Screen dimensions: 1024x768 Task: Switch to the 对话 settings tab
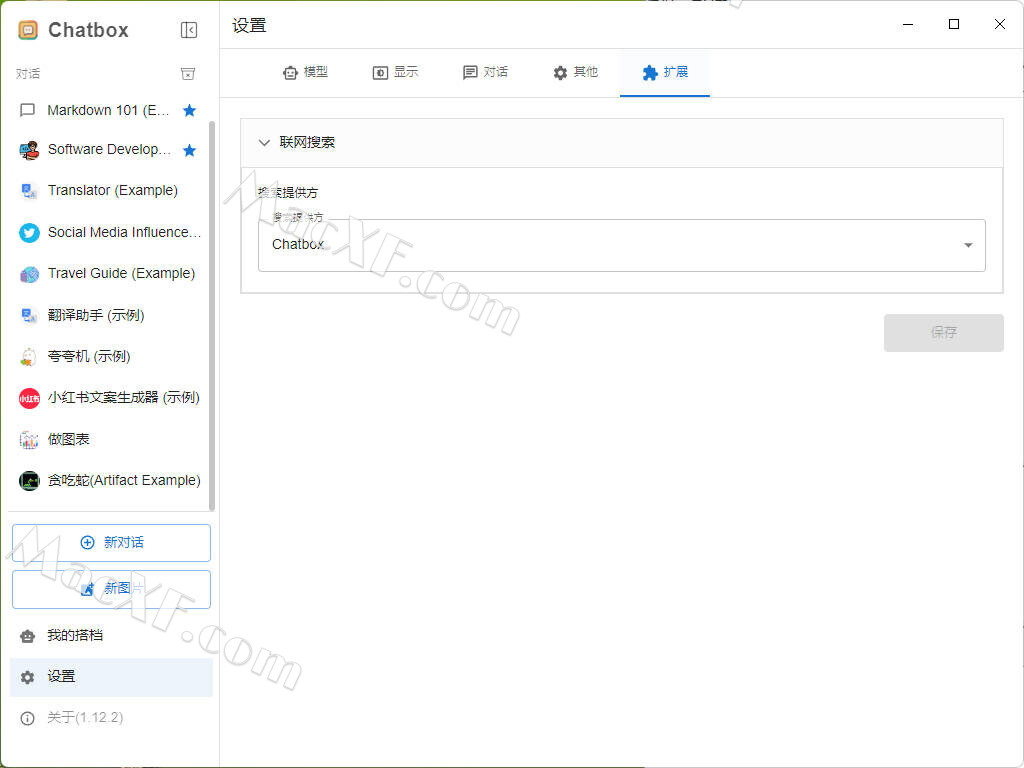485,72
